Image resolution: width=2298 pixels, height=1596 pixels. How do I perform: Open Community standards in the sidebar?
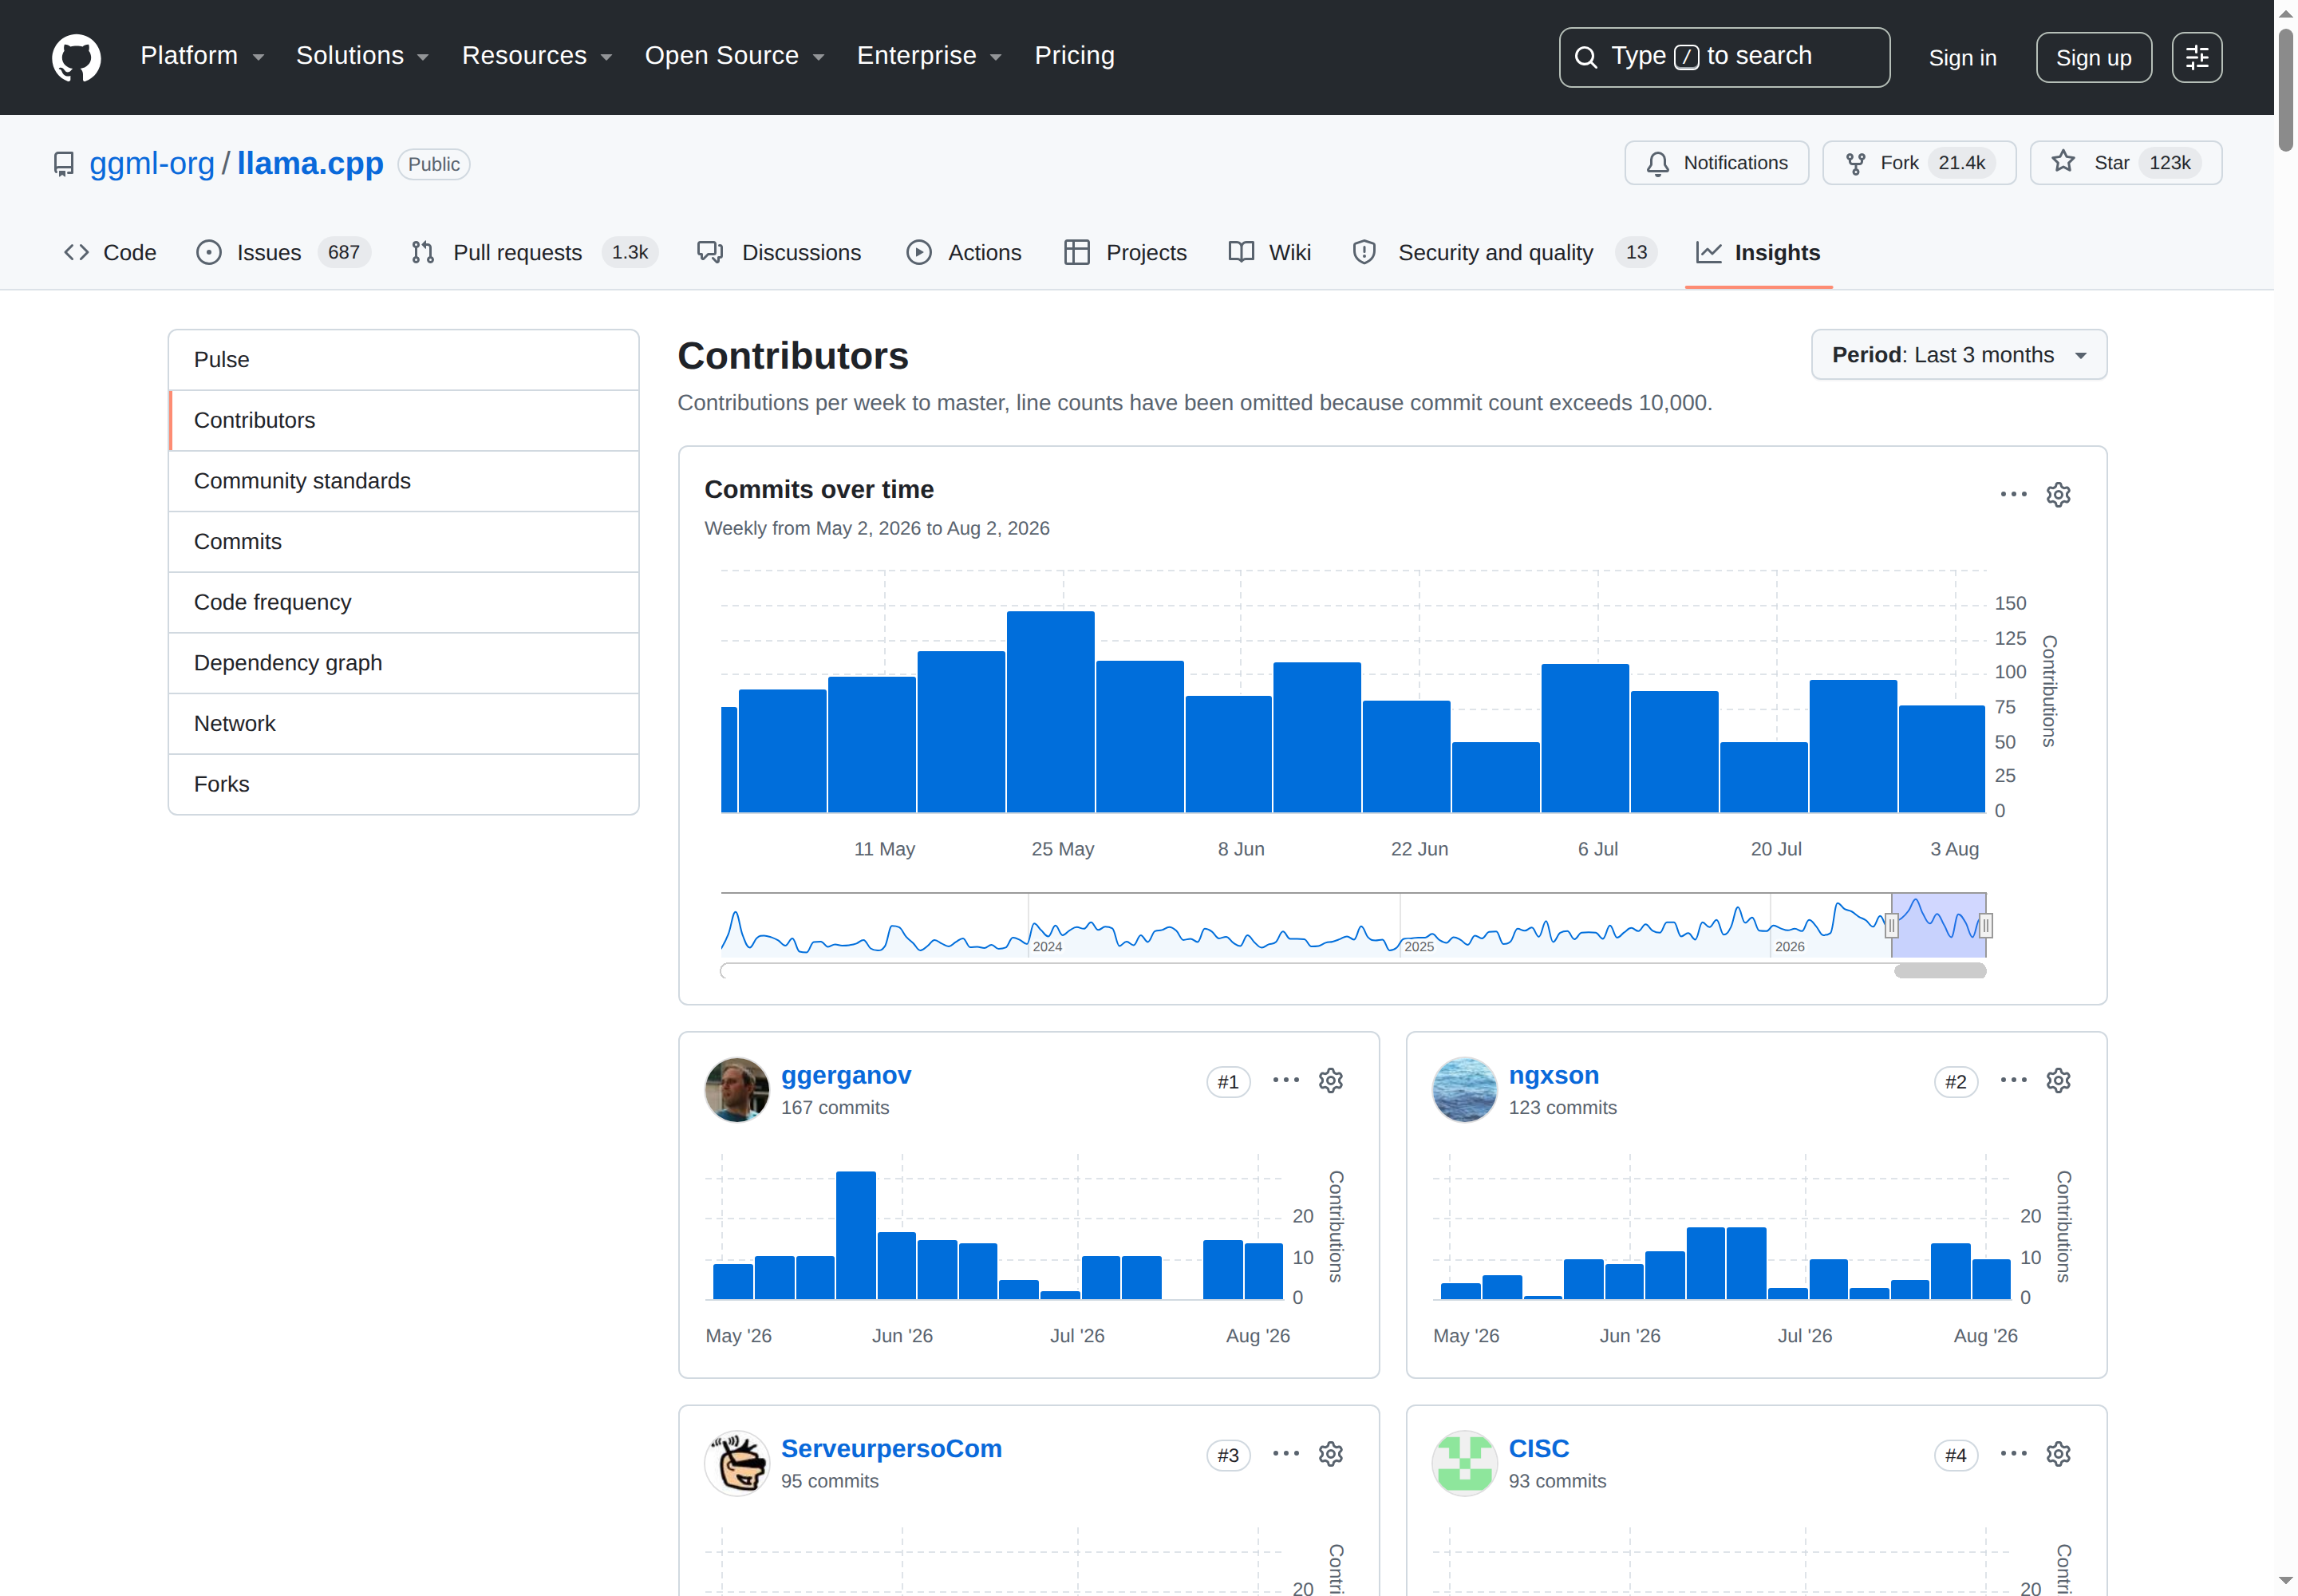(x=403, y=481)
